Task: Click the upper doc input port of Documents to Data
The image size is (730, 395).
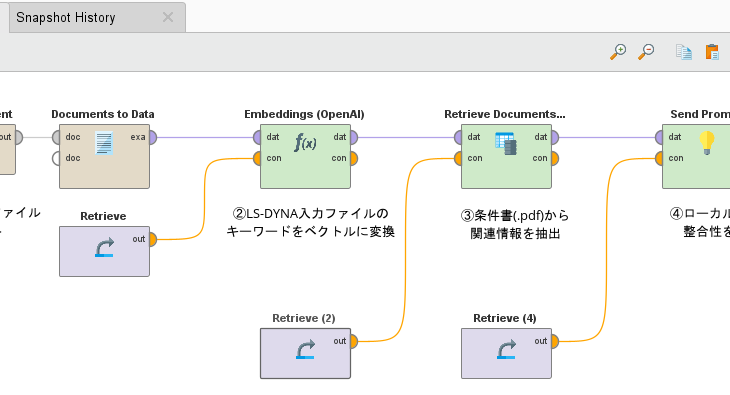Action: click(x=56, y=137)
